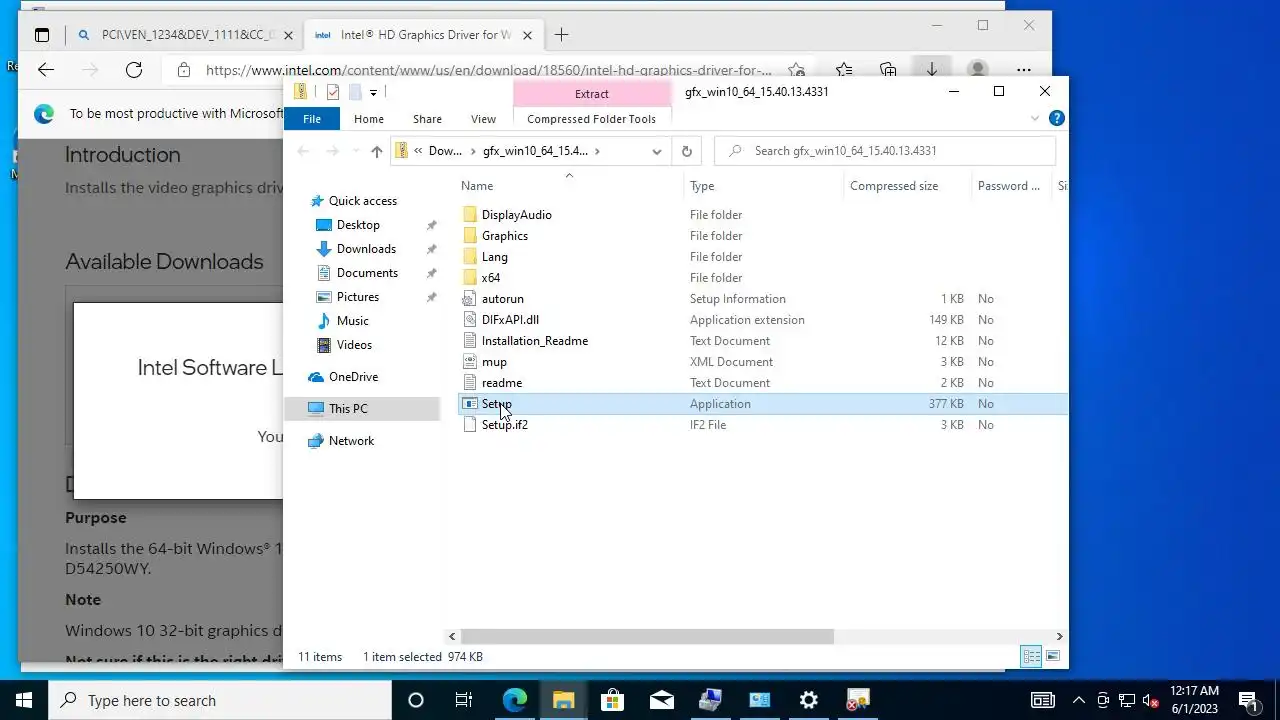Switch to the Share ribbon tab
The width and height of the screenshot is (1280, 720).
pos(427,119)
